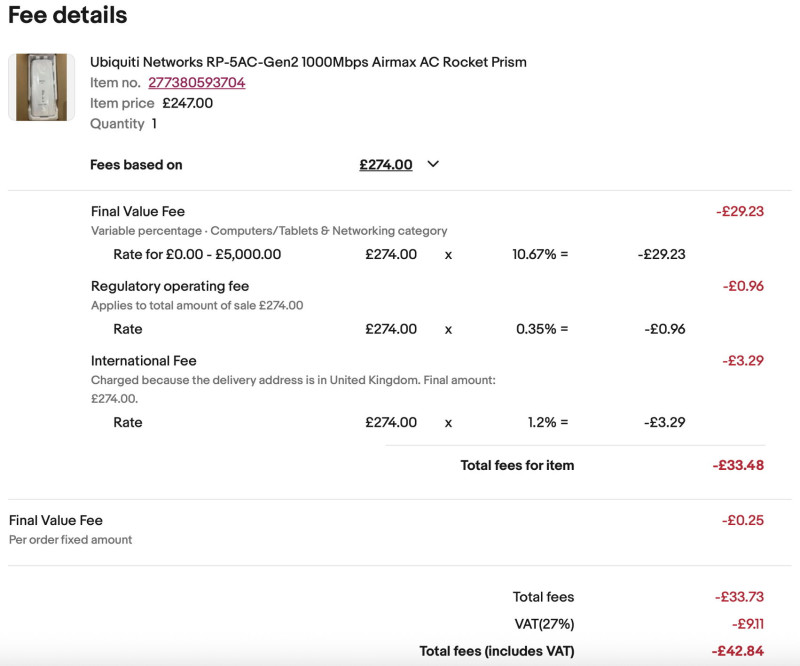This screenshot has height=666, width=800.
Task: Click the International Fee -£3.29 red amount
Action: 742,361
